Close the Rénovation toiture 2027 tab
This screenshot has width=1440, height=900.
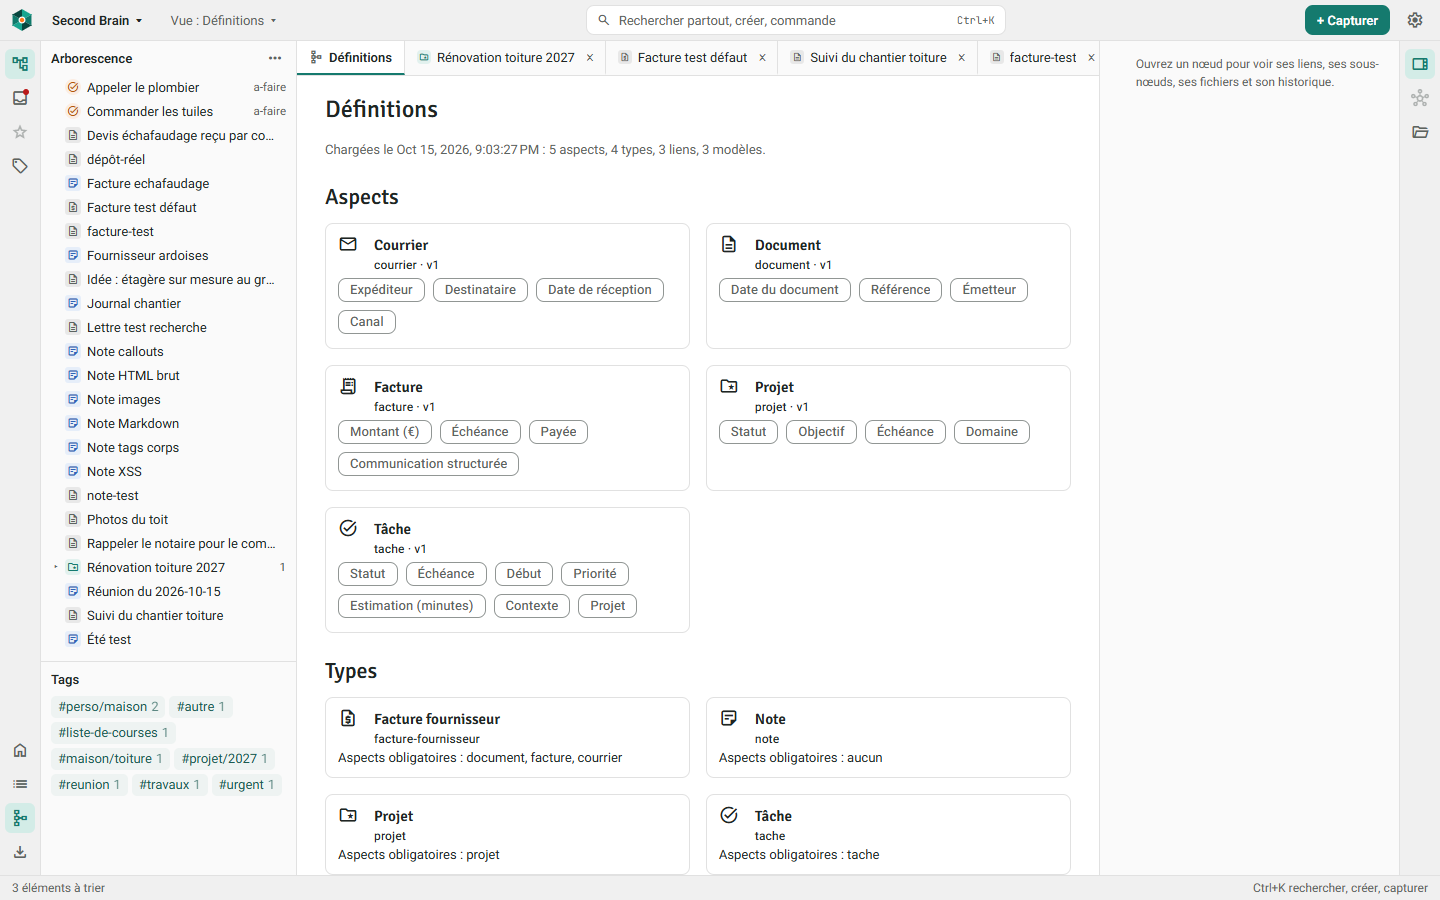590,58
